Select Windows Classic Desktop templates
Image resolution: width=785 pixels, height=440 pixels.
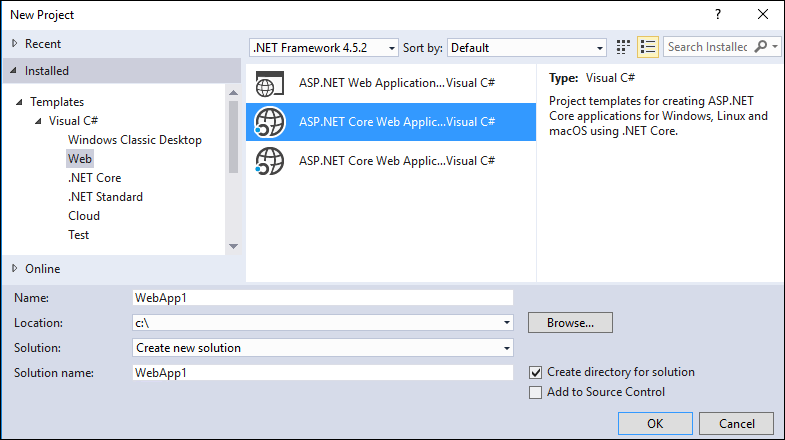134,140
